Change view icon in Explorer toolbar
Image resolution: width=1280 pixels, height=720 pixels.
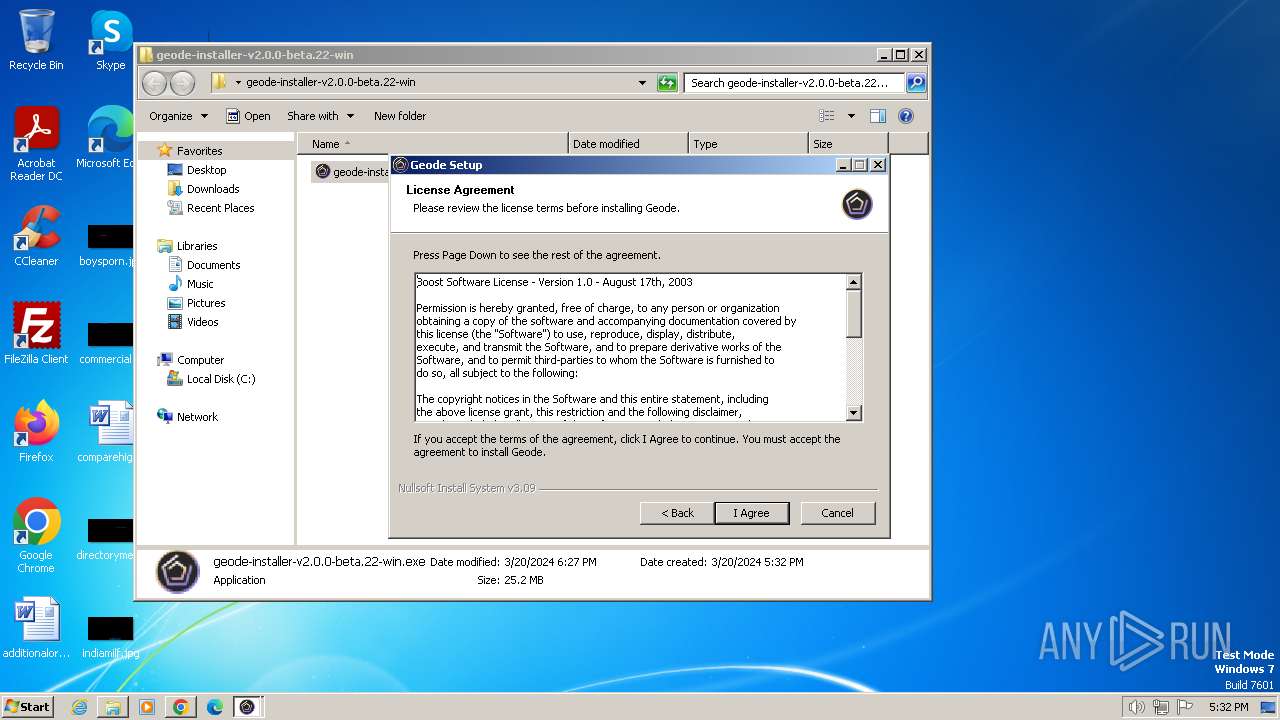point(827,116)
